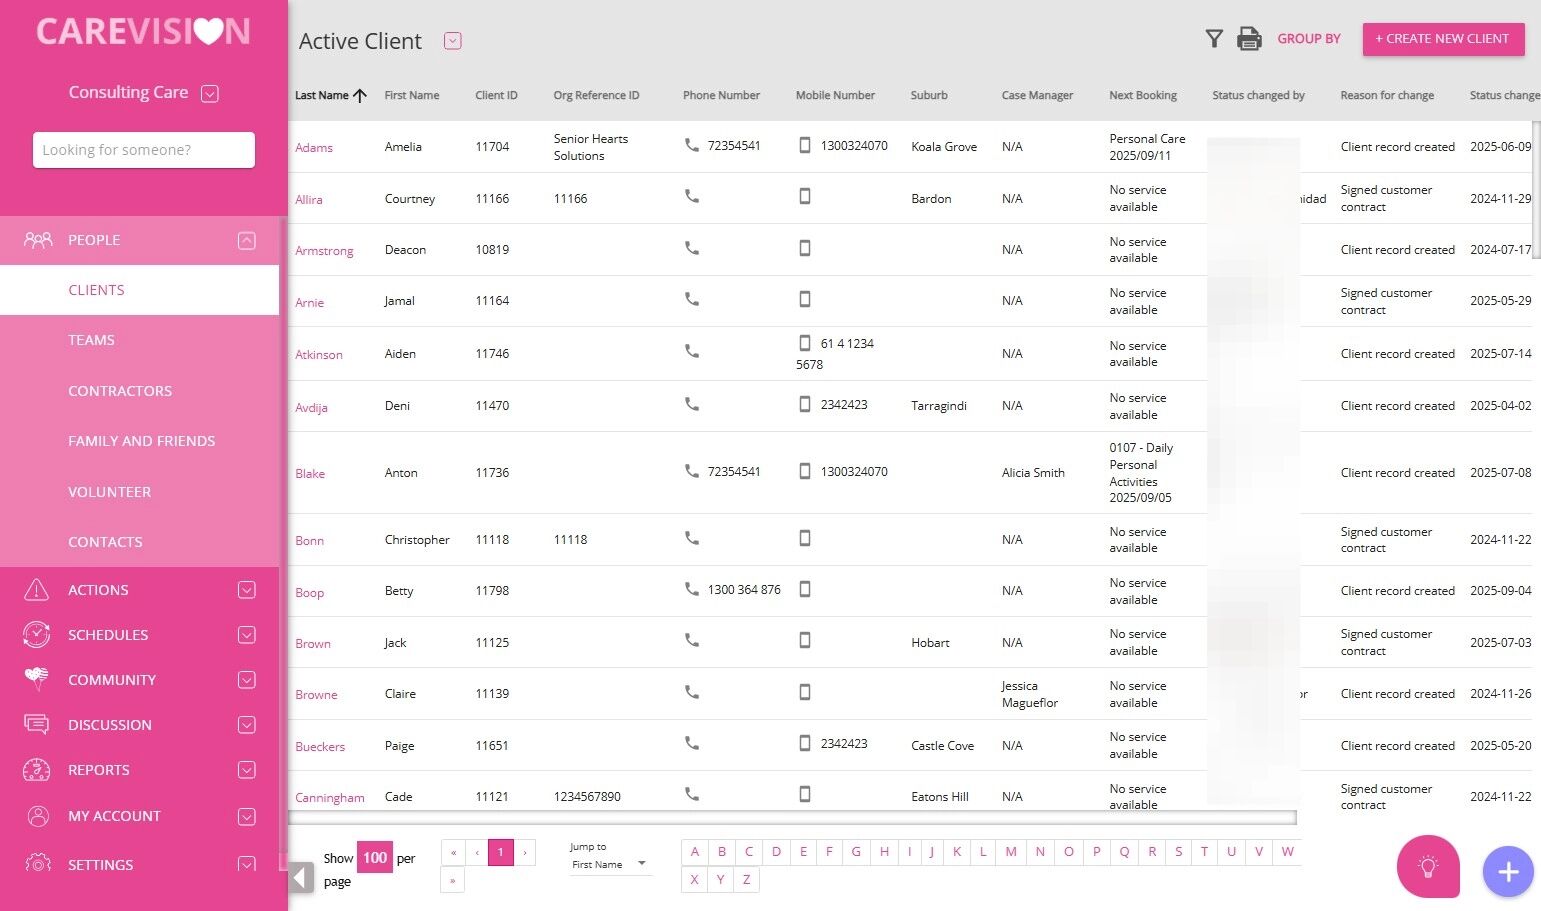The height and width of the screenshot is (911, 1541).
Task: Open client Armstrong record link
Action: 324,251
